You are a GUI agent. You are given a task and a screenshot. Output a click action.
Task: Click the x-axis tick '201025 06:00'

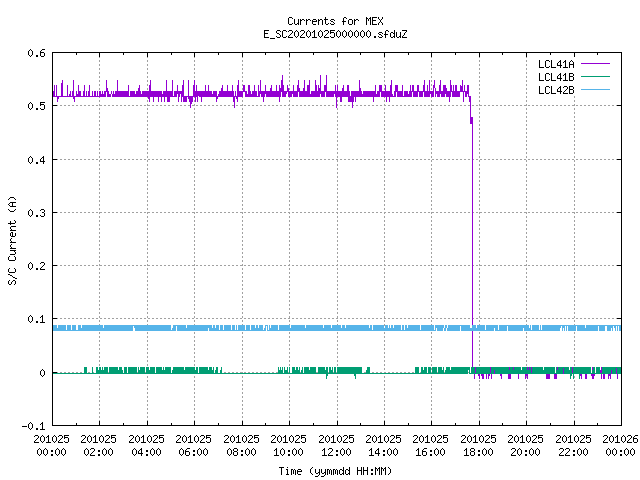(193, 445)
